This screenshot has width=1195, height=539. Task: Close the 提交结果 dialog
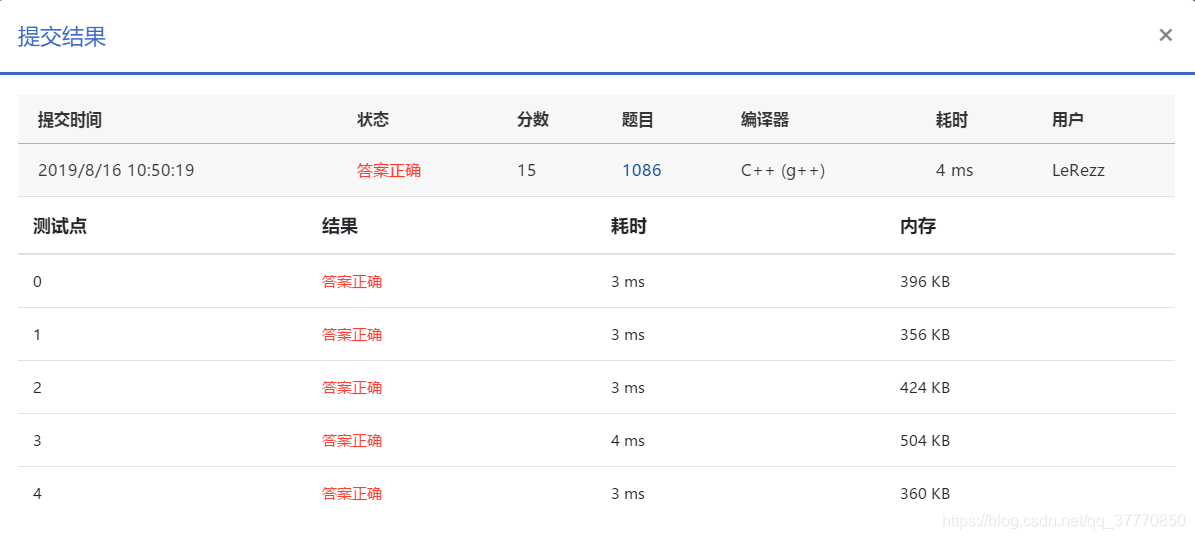tap(1165, 35)
